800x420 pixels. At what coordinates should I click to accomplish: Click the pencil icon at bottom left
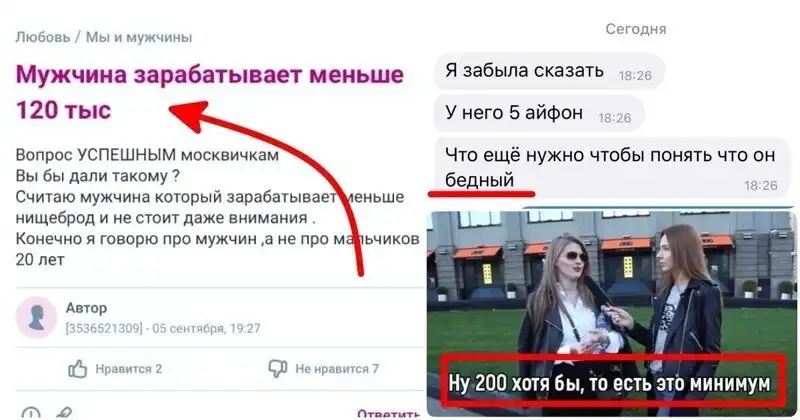[x=65, y=413]
